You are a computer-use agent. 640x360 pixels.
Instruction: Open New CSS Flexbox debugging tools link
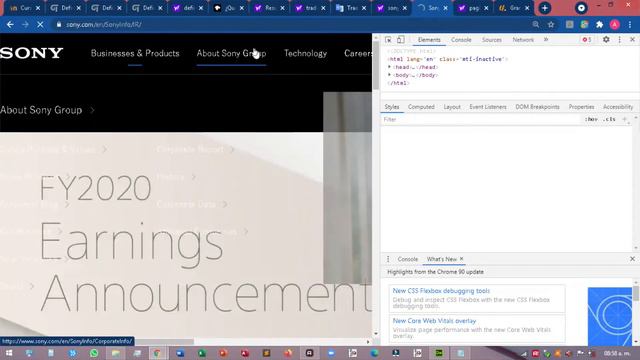click(x=441, y=291)
